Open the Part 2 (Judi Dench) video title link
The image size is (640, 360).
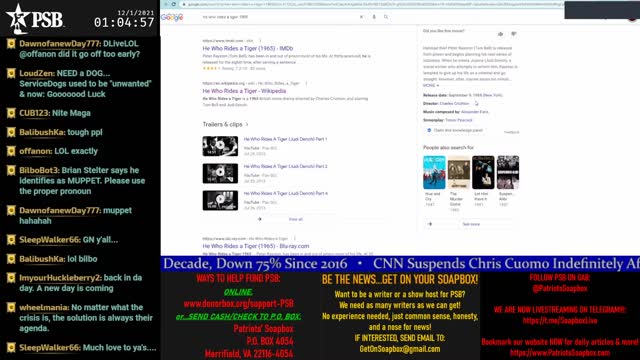pos(285,167)
